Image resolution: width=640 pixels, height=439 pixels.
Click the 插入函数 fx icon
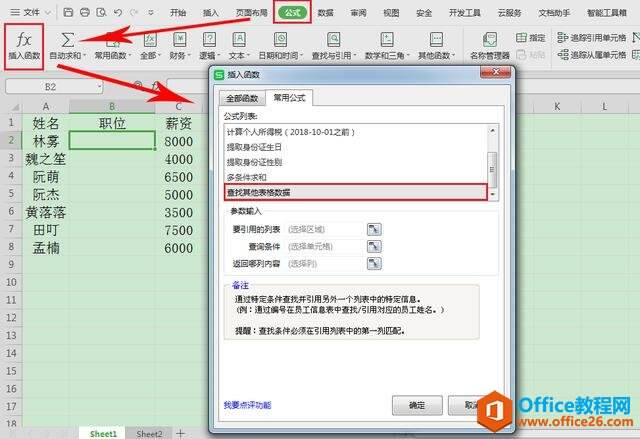(24, 40)
